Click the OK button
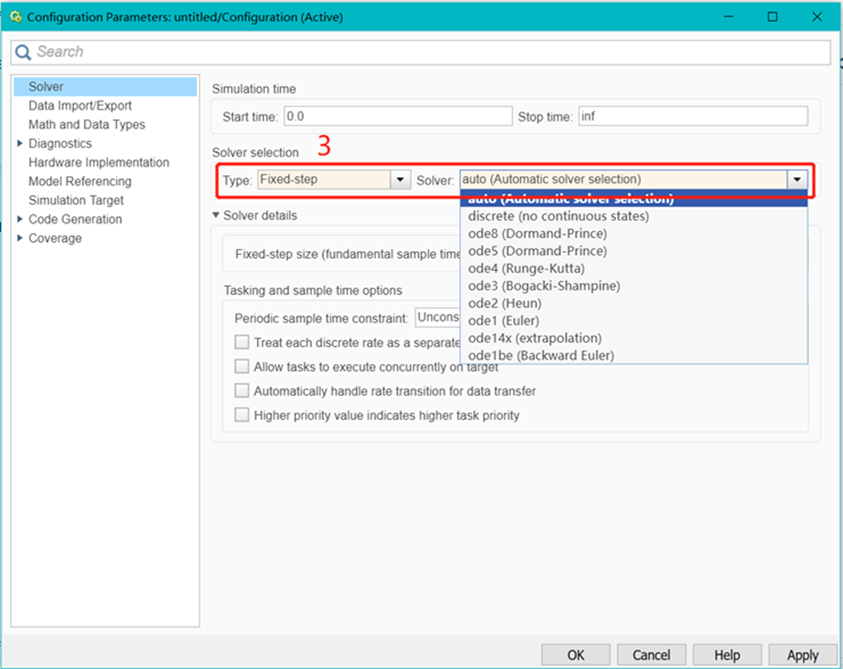This screenshot has width=843, height=669. 576,655
